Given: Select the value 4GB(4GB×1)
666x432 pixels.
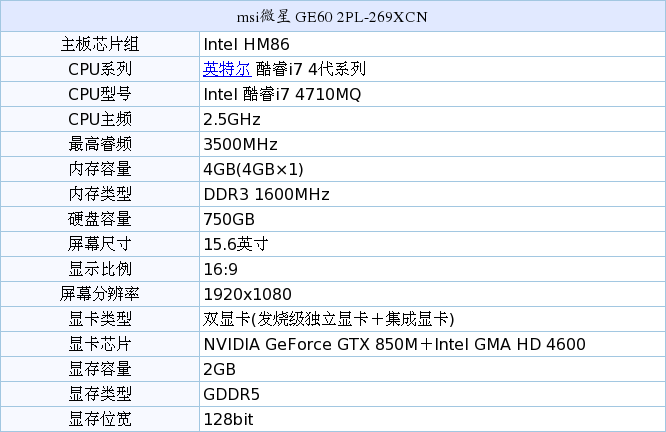Looking at the screenshot, I should (254, 169).
